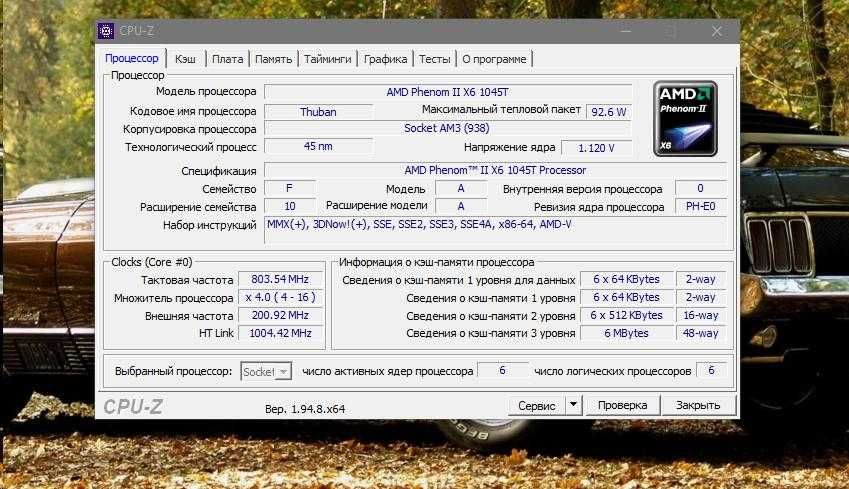Click the thermal package value 92.6 W

coord(609,112)
